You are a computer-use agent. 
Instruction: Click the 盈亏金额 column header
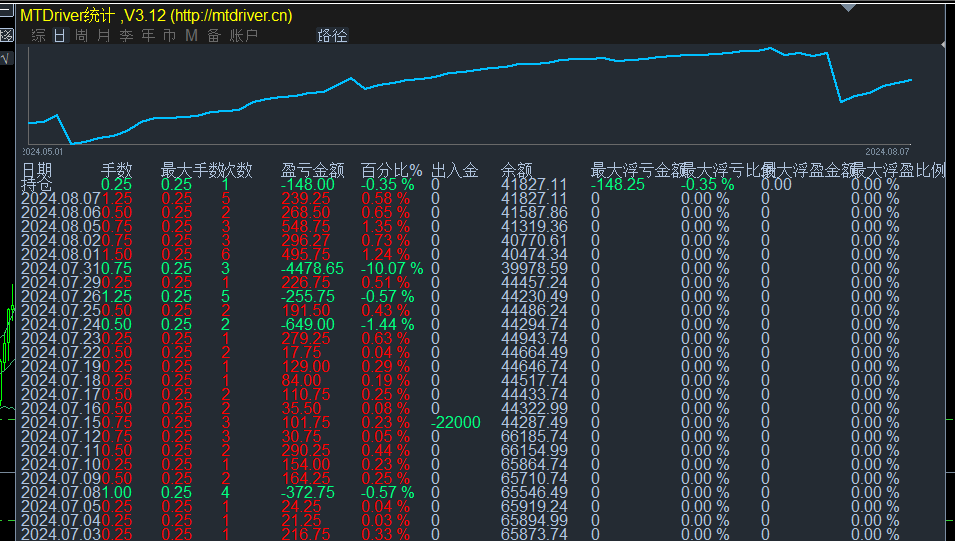click(313, 171)
